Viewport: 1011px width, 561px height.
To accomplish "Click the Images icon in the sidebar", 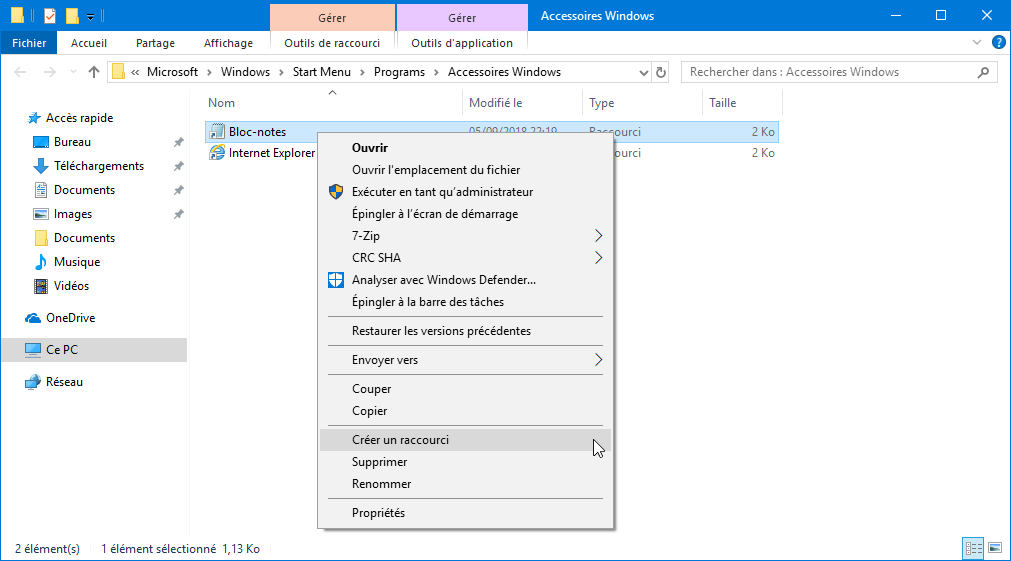I will point(41,214).
